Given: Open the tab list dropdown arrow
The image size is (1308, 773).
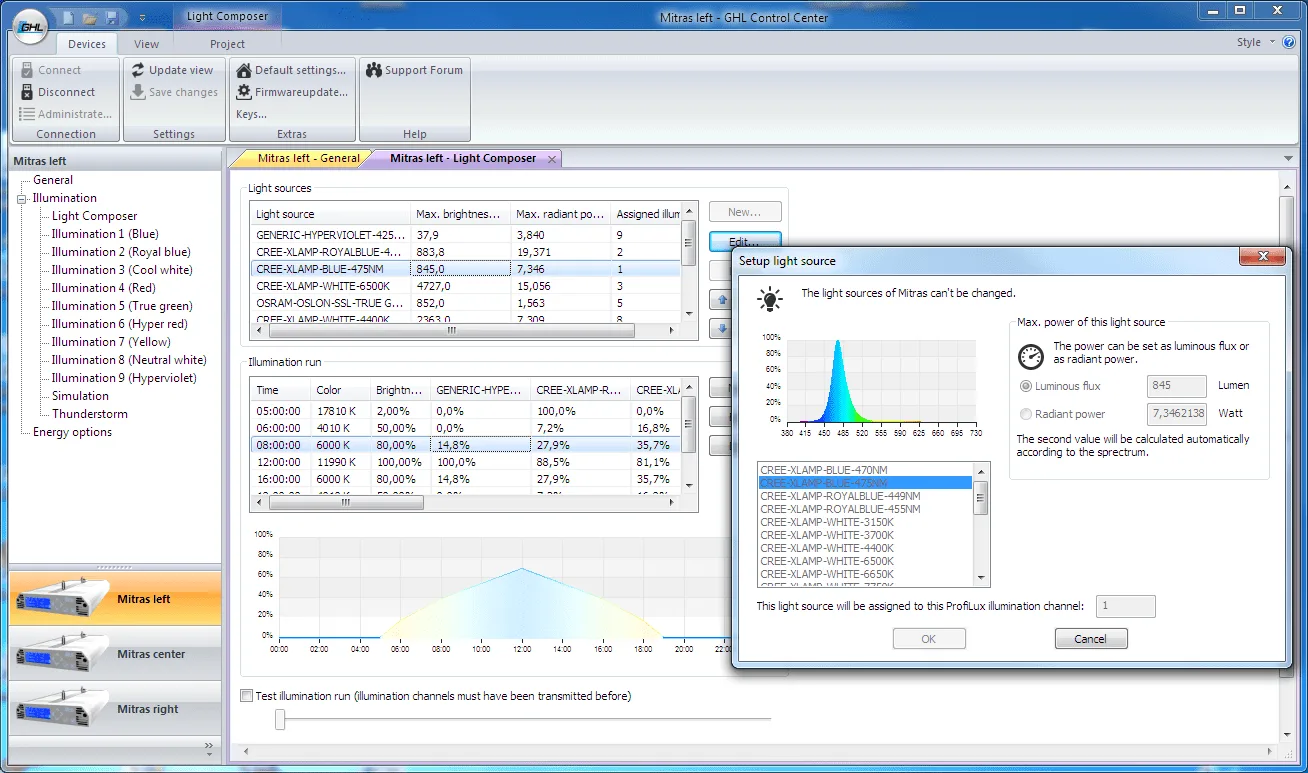Looking at the screenshot, I should [1288, 159].
